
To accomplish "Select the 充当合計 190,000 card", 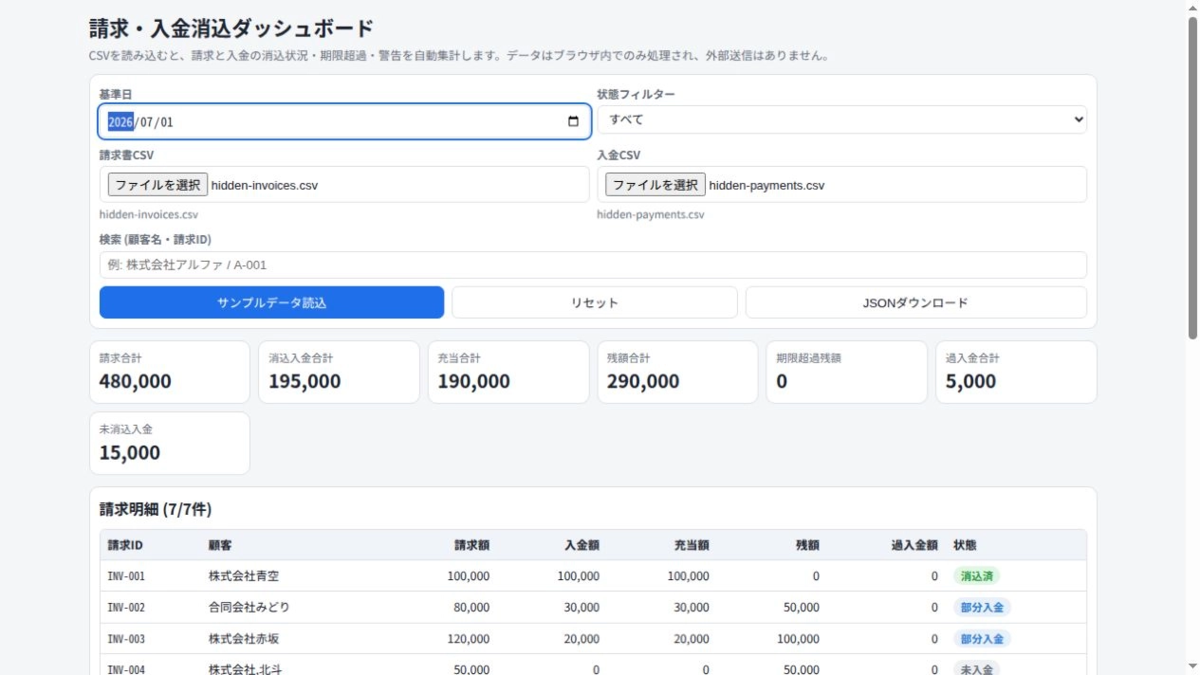I will (508, 372).
